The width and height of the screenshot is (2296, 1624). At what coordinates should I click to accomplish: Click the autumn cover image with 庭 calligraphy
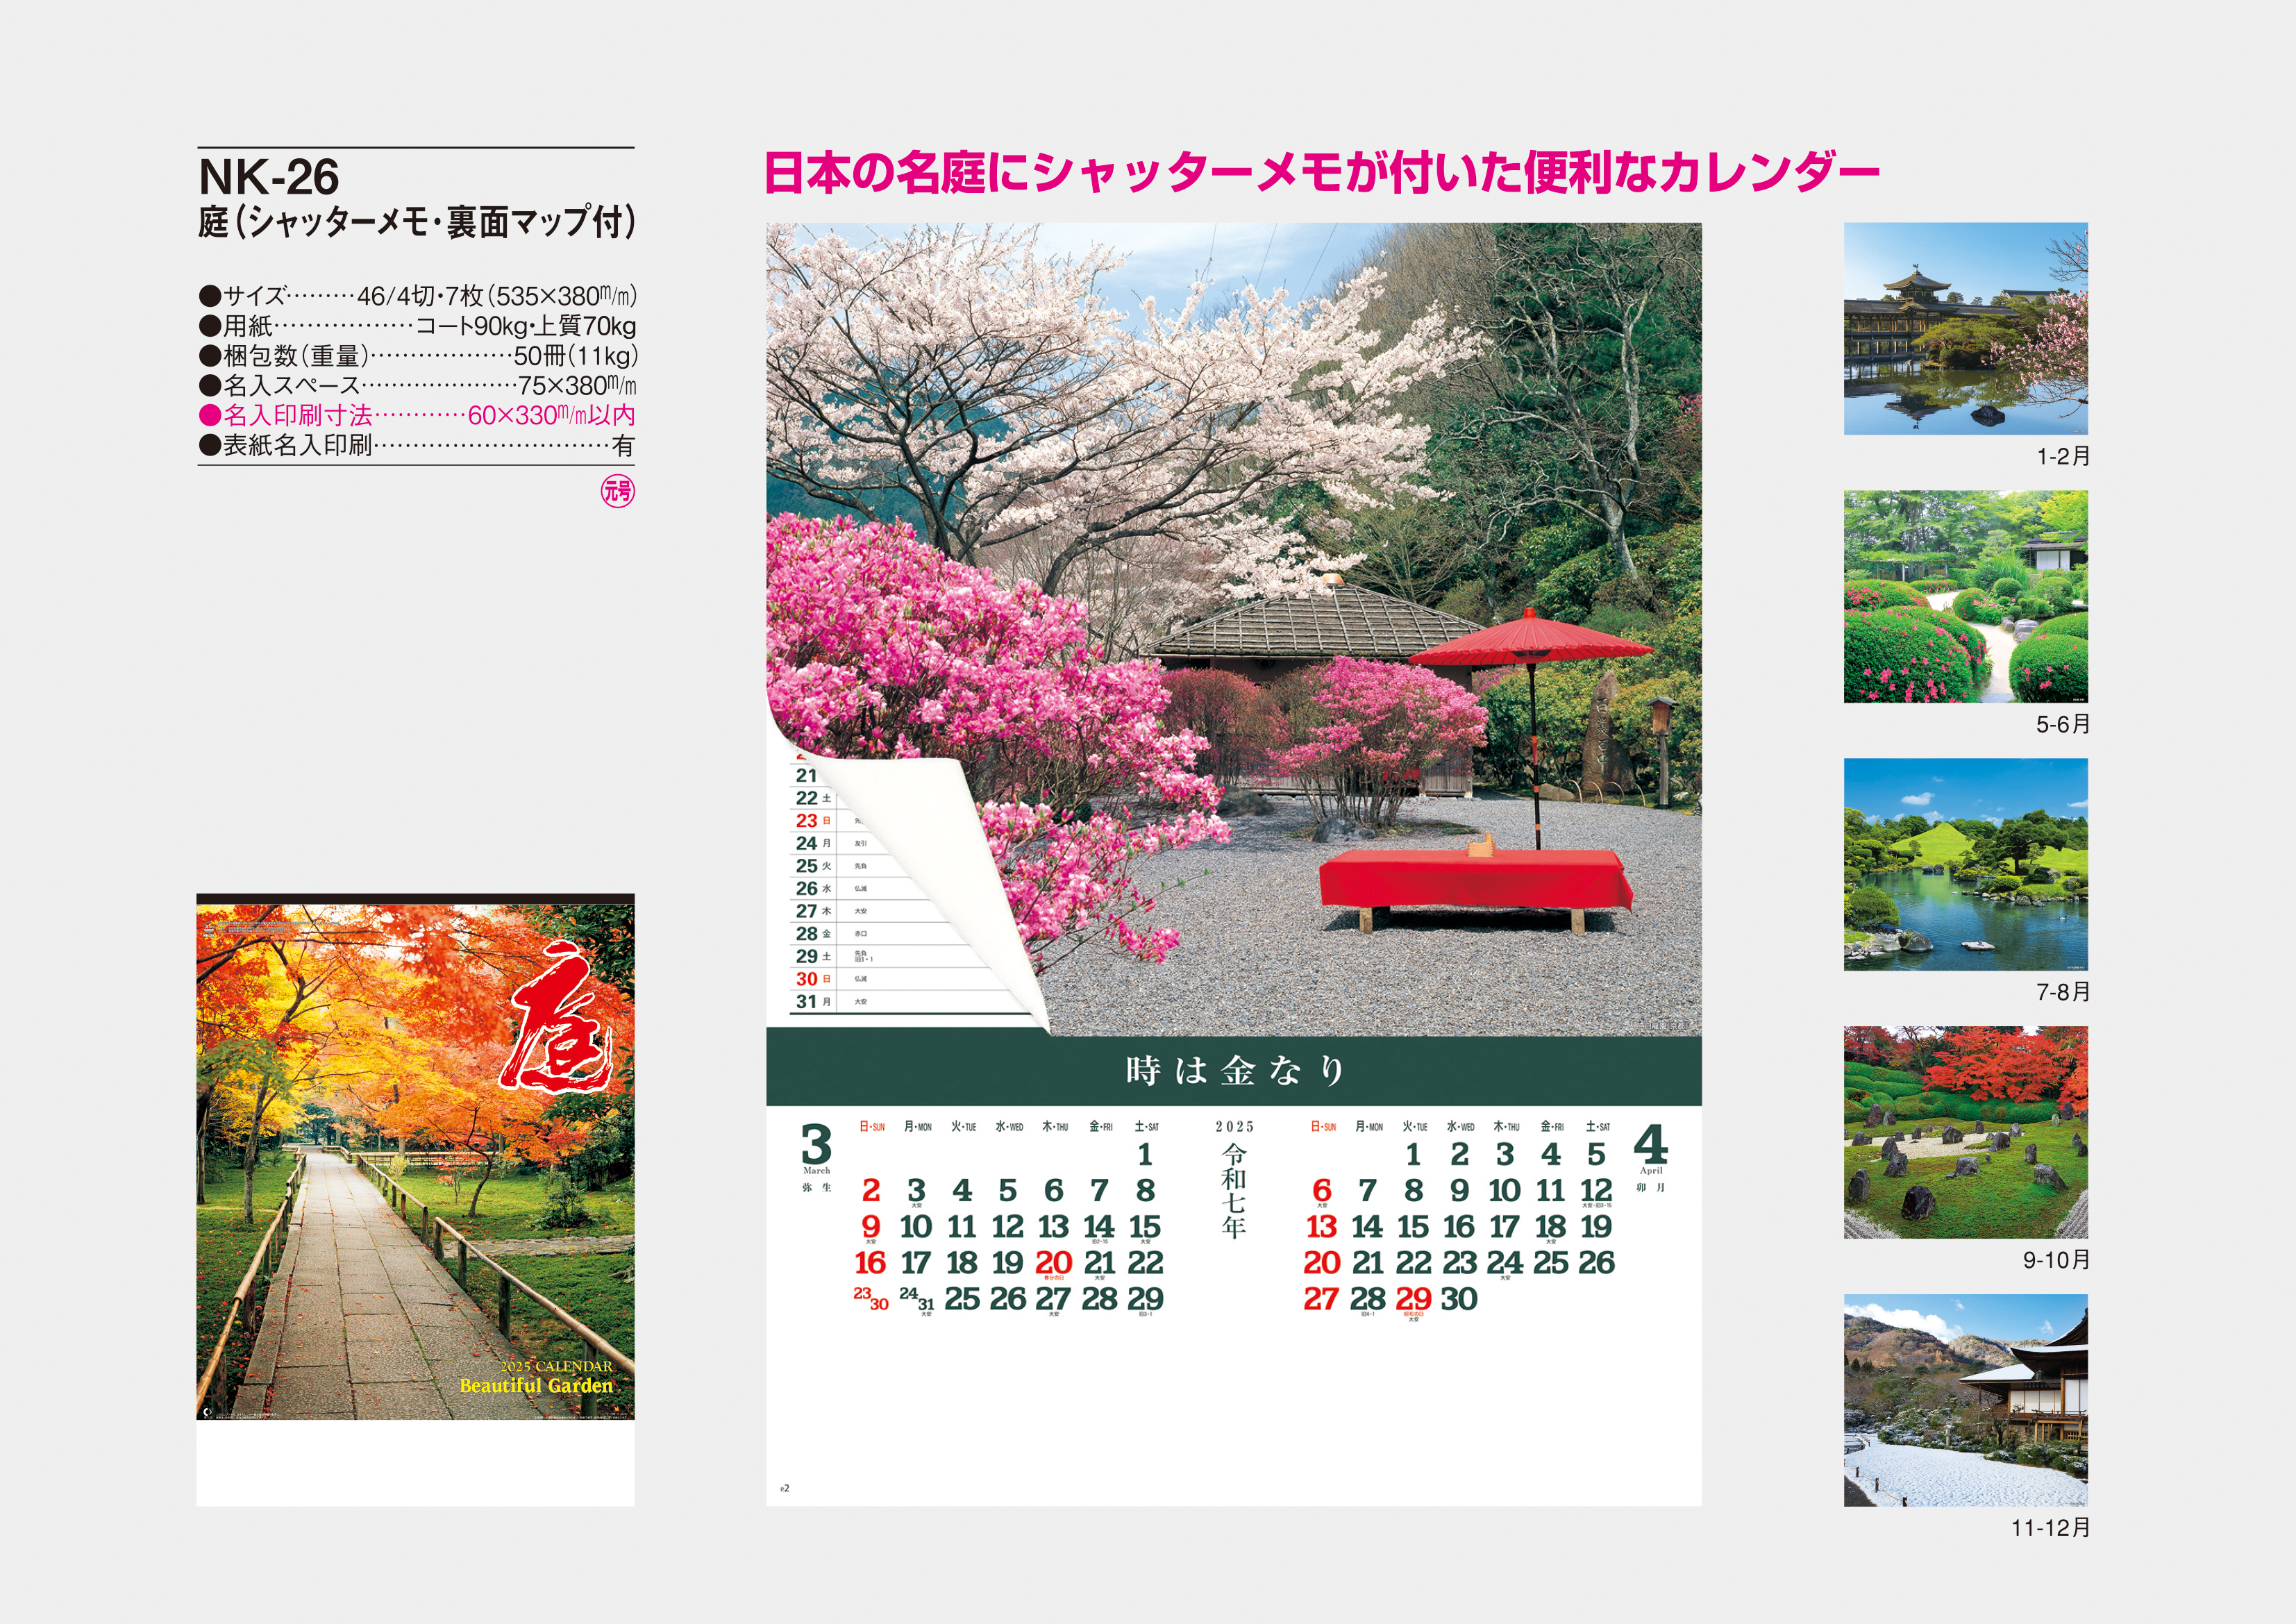pyautogui.click(x=415, y=1157)
